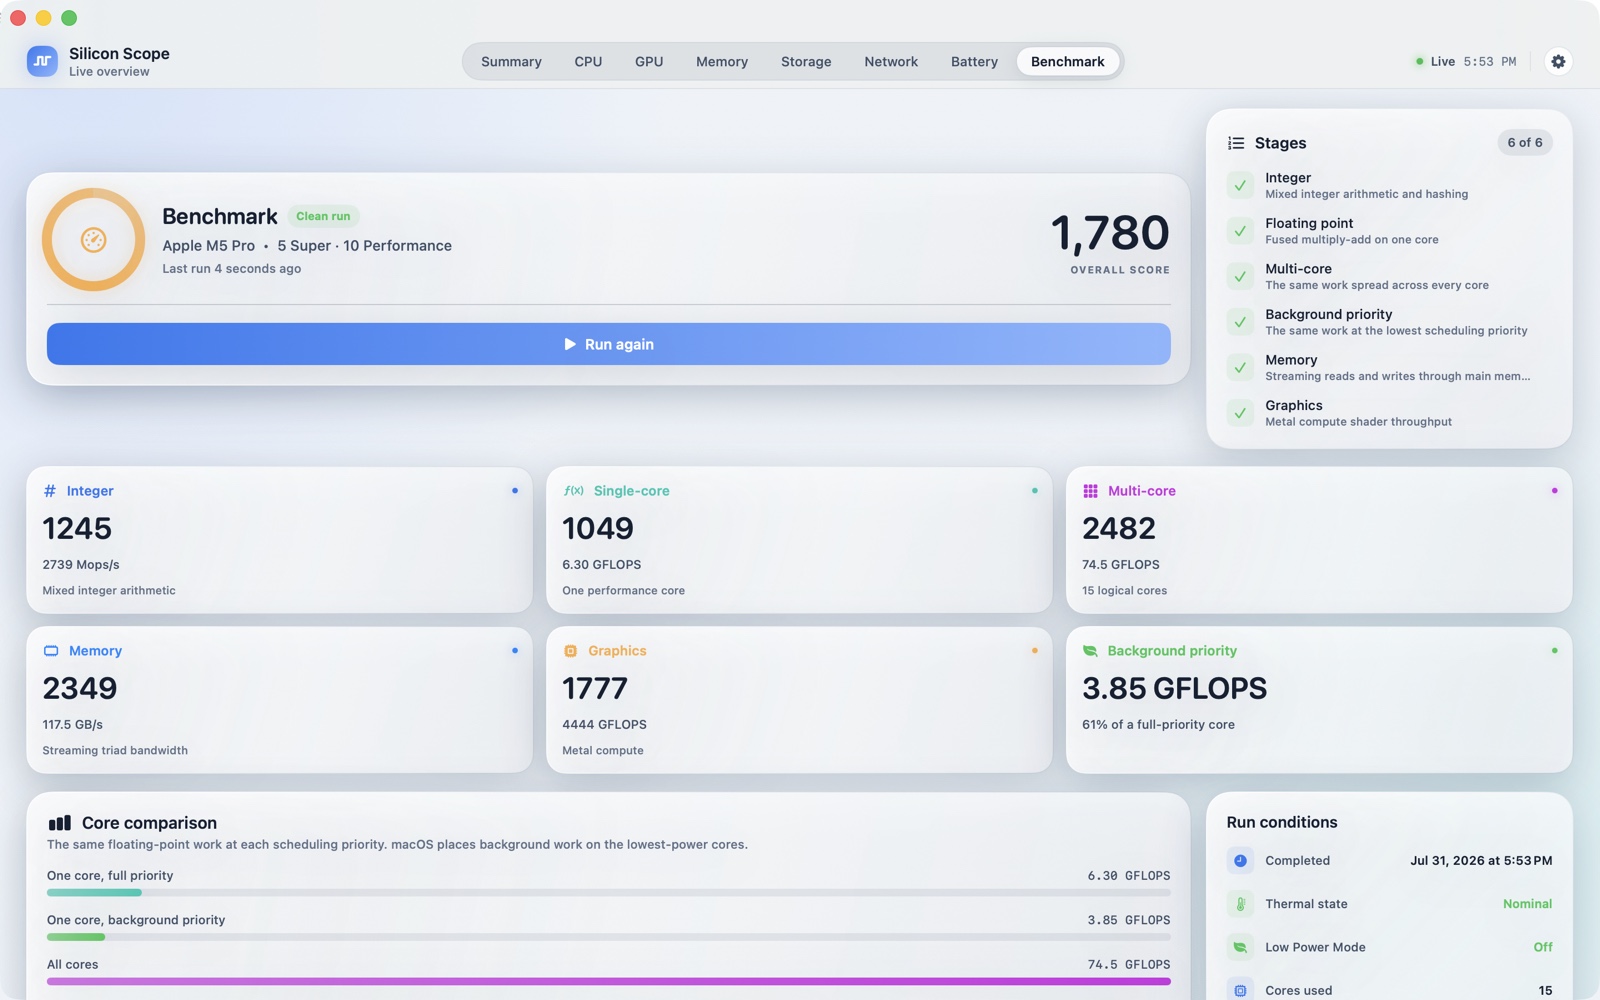Click the Graphics card orange status dot
The image size is (1600, 1000).
(1034, 651)
